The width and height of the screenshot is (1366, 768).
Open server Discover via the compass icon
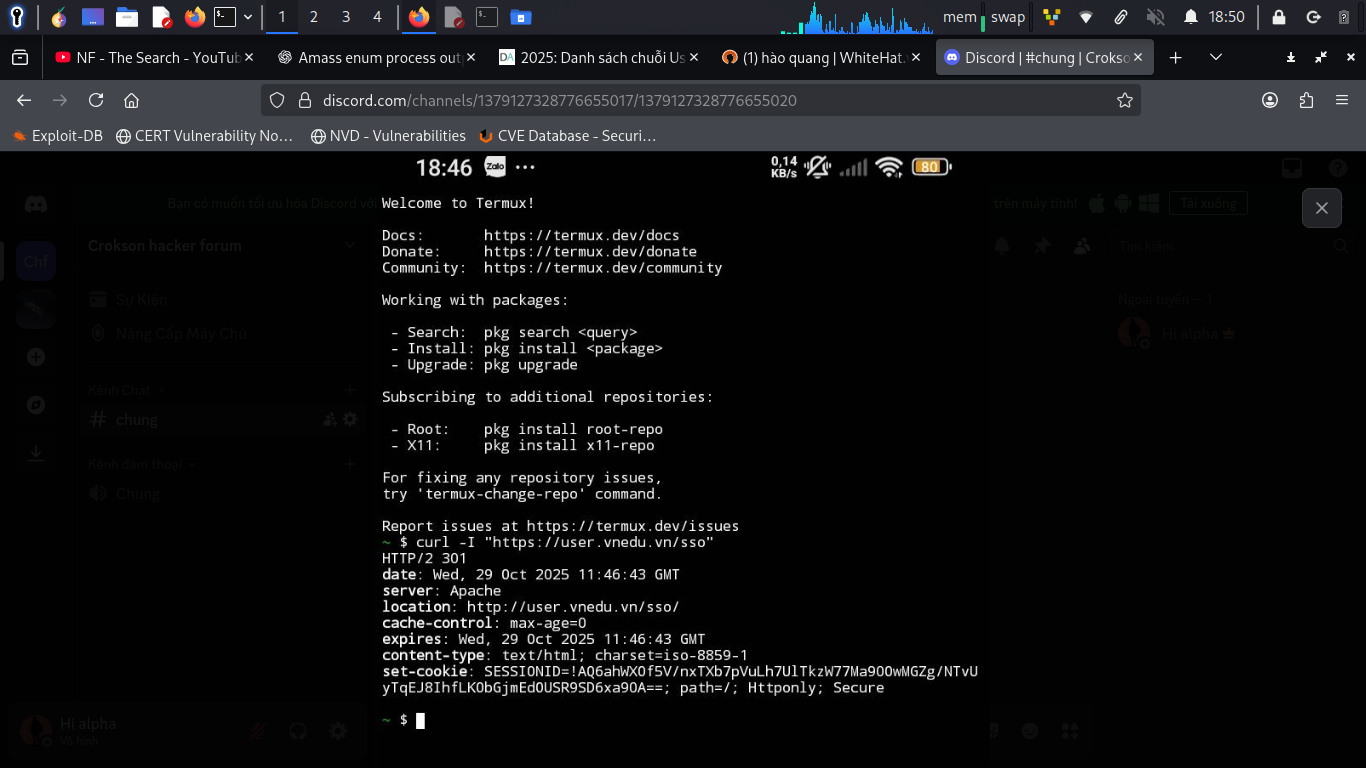(36, 404)
